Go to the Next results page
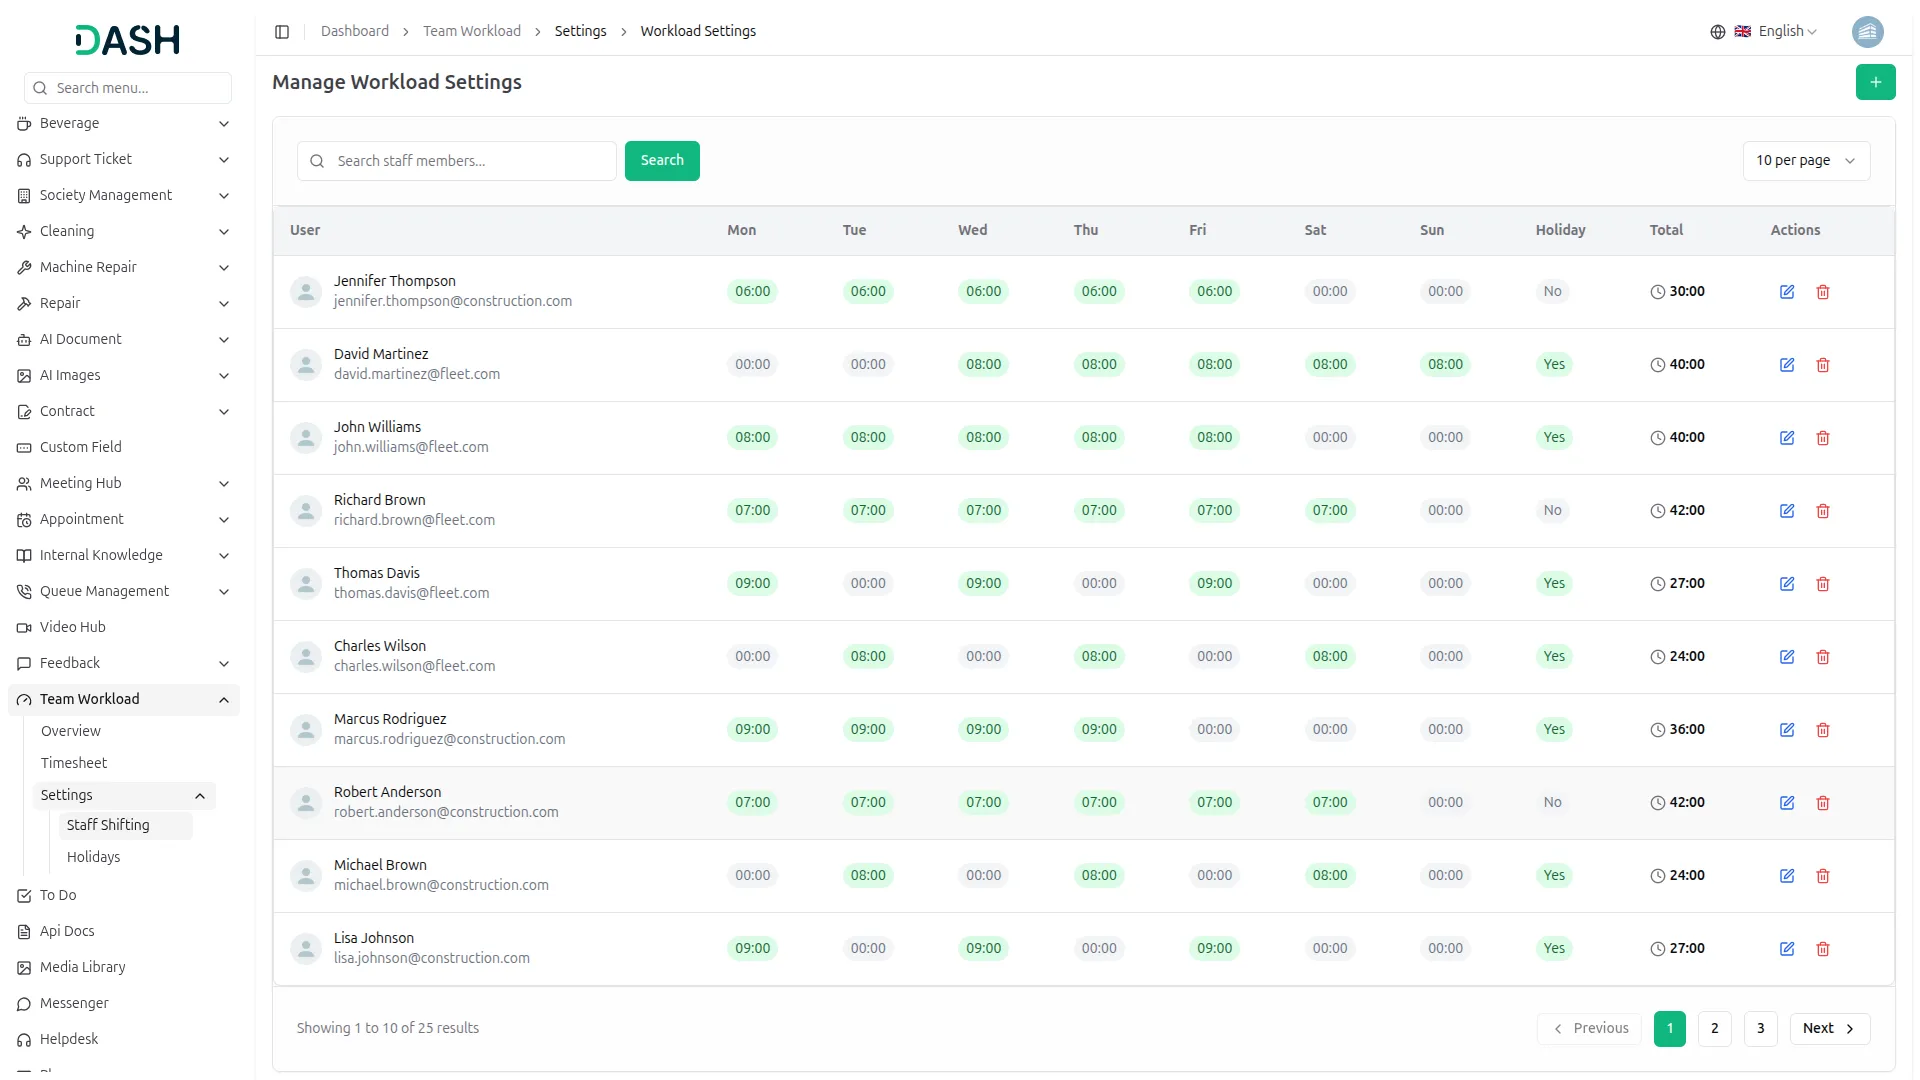Viewport: 1920px width, 1080px height. click(1828, 1028)
